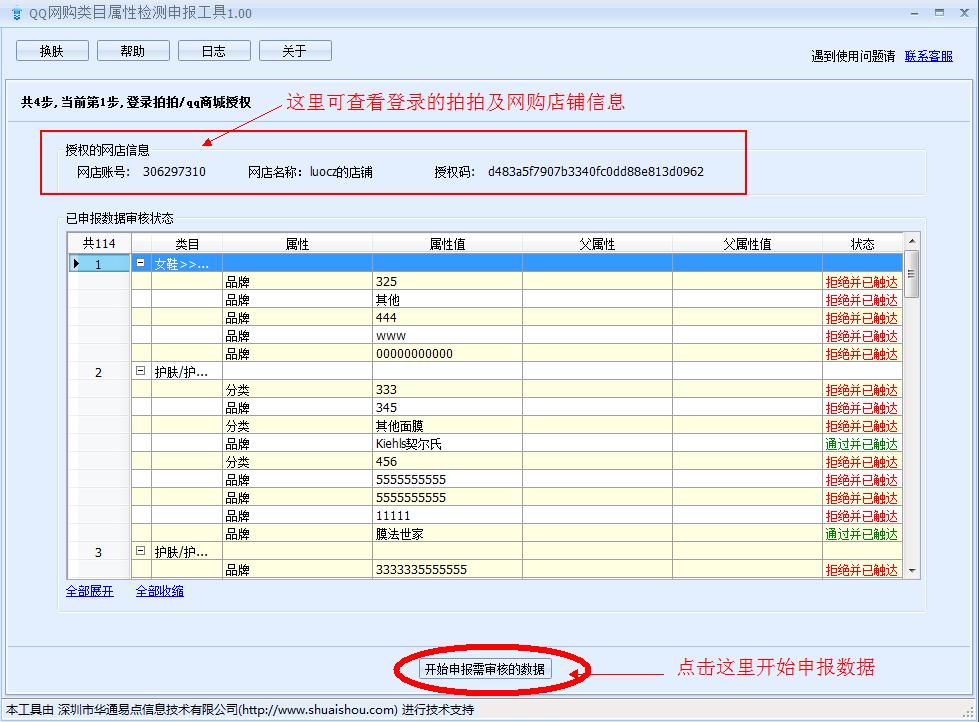Open the 日志 log button

tap(214, 51)
